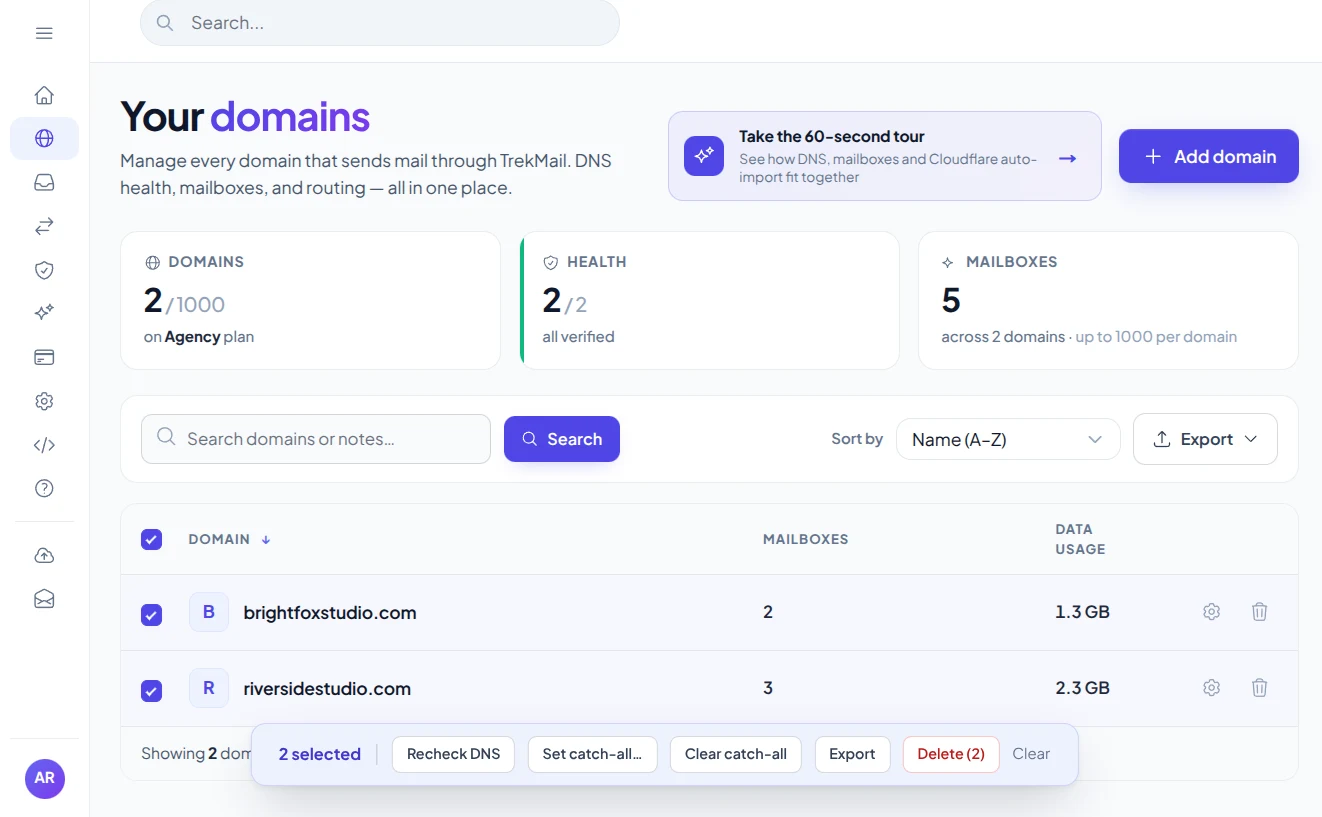The width and height of the screenshot is (1322, 817).
Task: Click the Add domain button
Action: [1209, 156]
